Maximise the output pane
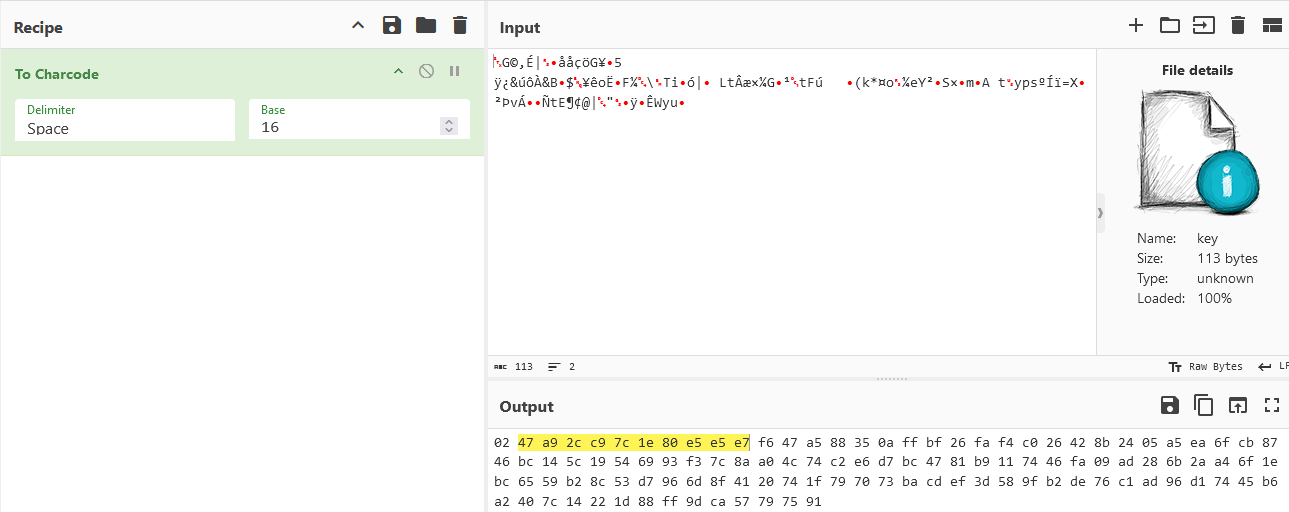This screenshot has height=512, width=1289. pos(1272,405)
